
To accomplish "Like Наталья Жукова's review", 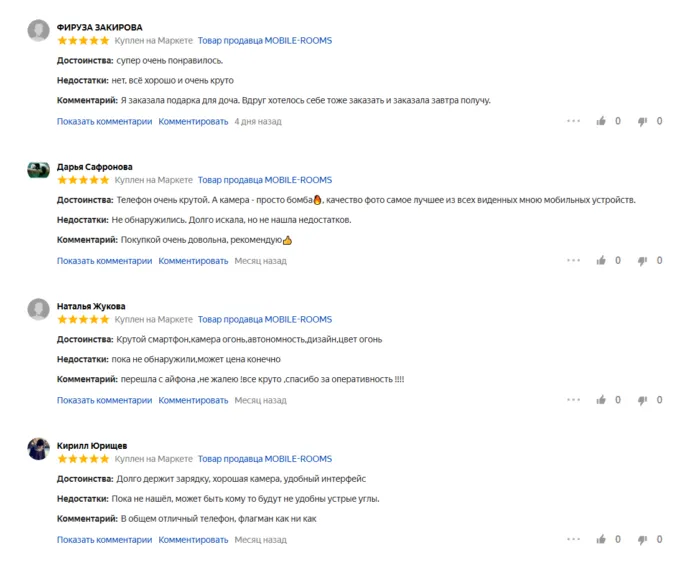I will [x=601, y=400].
